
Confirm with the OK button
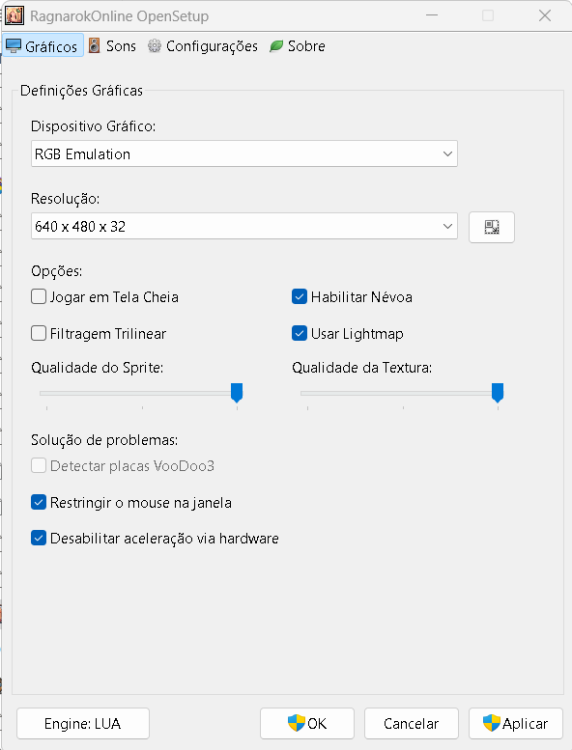point(307,724)
